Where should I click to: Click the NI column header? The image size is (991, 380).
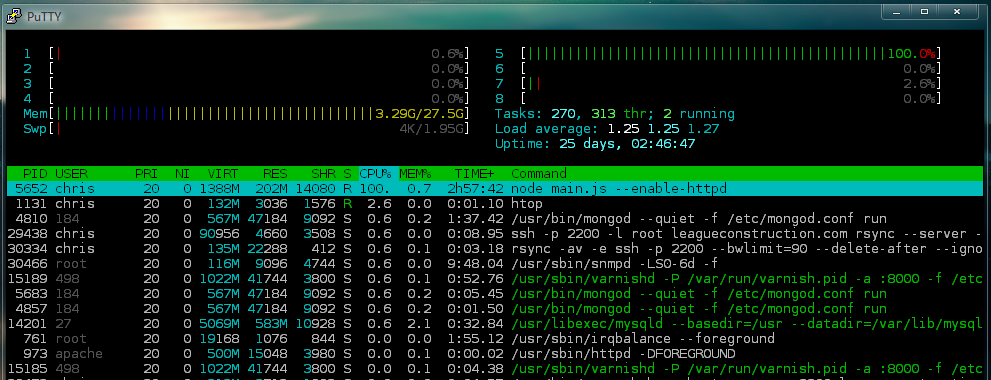(183, 173)
